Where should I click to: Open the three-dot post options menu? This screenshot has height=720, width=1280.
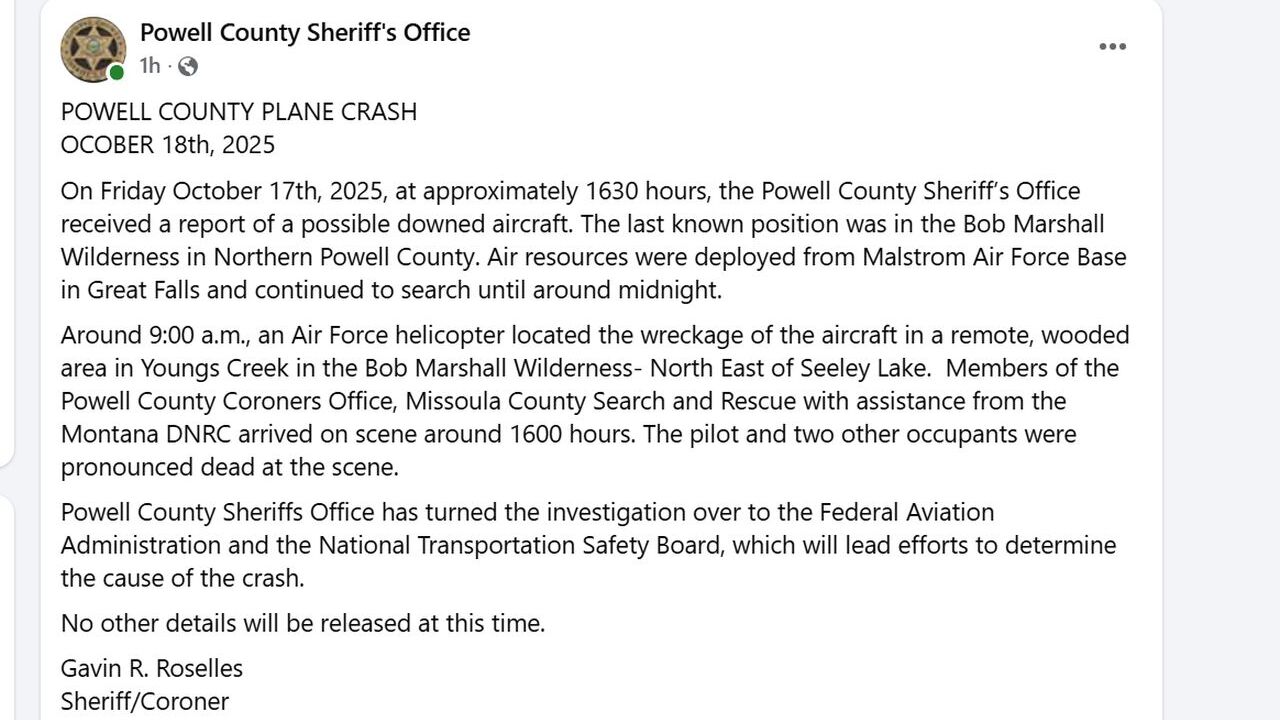pos(1112,47)
